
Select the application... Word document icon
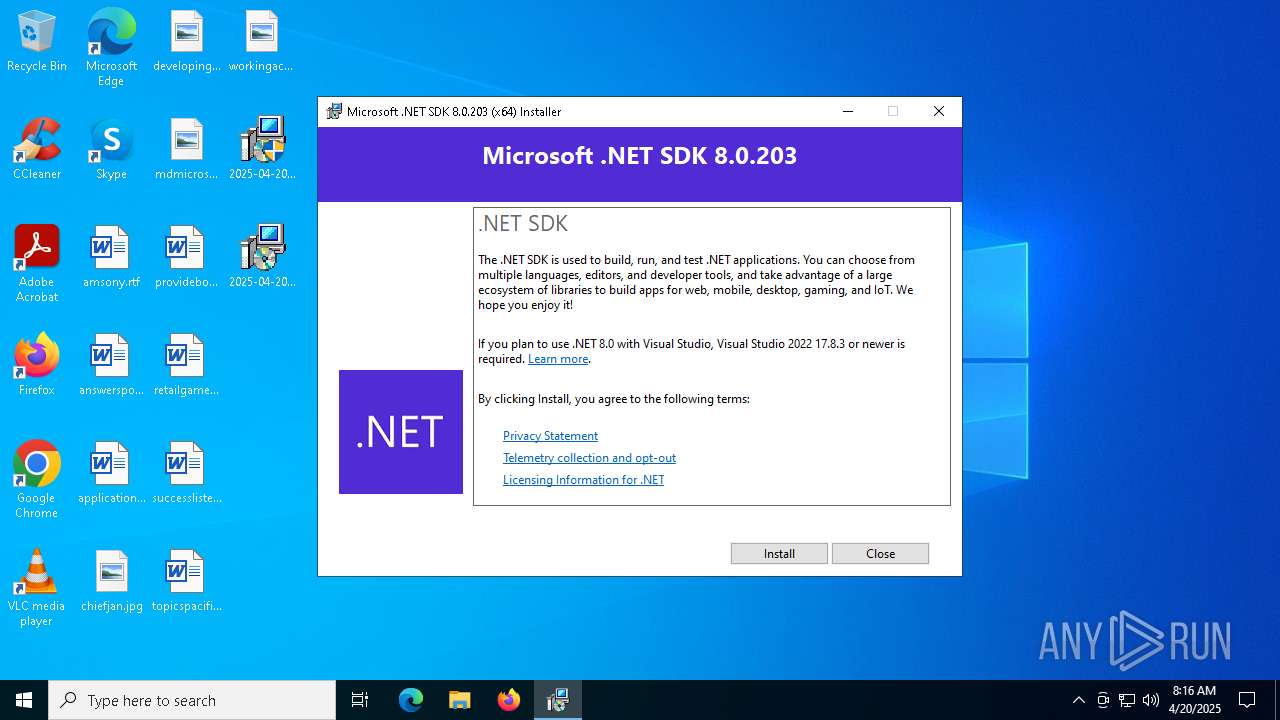[111, 473]
